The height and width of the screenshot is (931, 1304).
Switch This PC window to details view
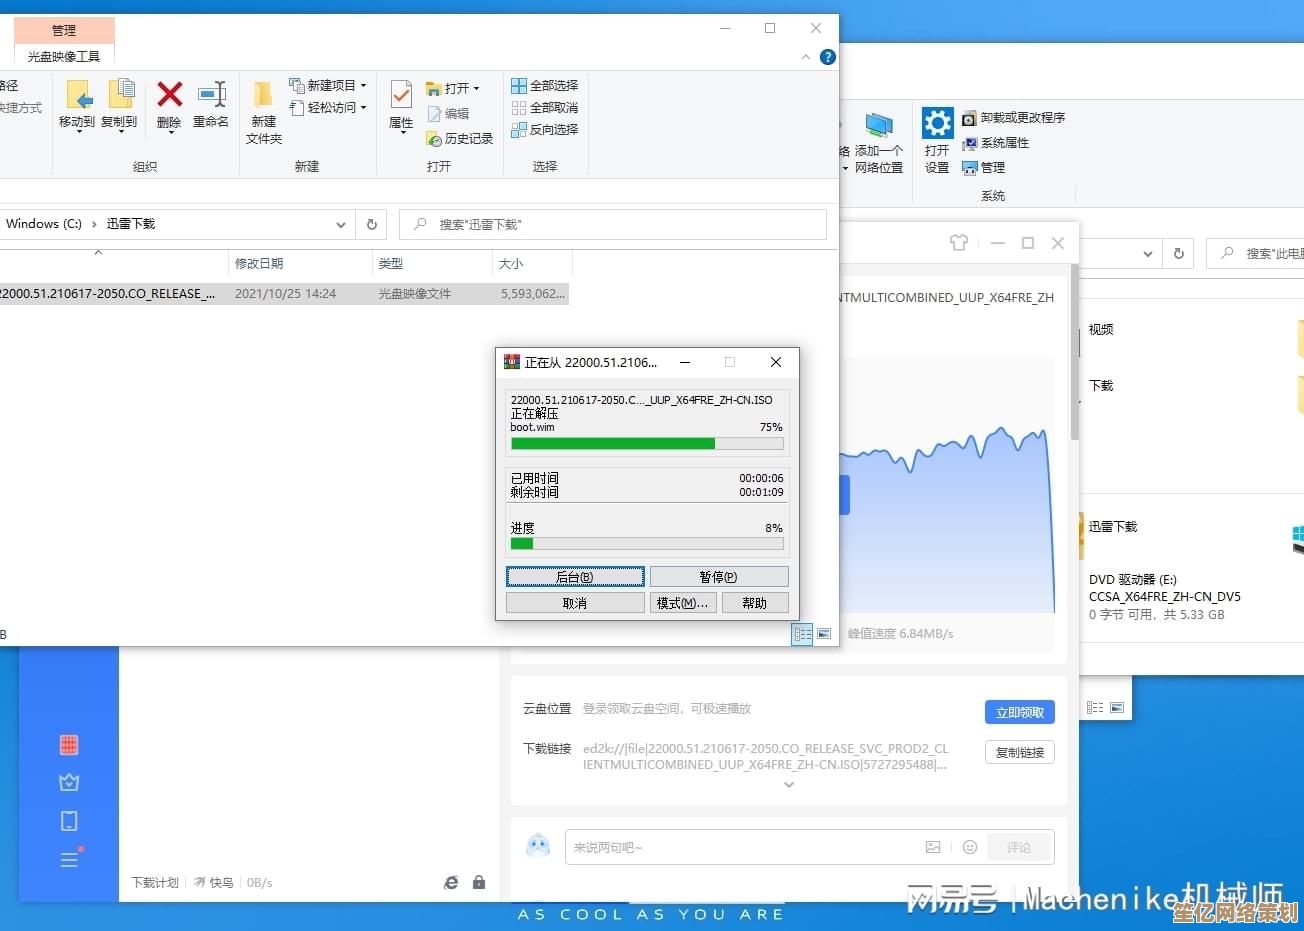click(x=1095, y=707)
